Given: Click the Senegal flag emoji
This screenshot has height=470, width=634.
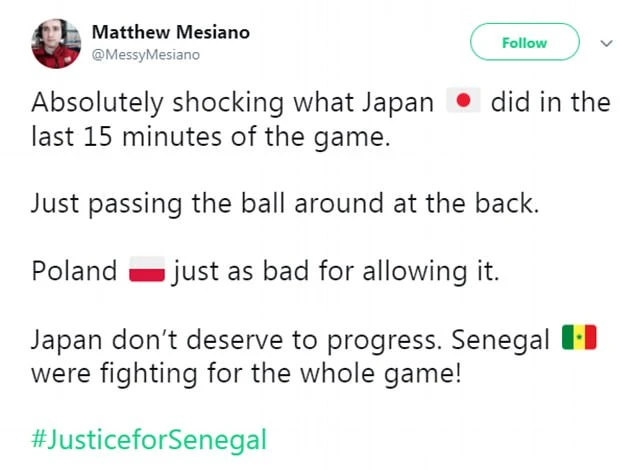Looking at the screenshot, I should click(579, 339).
